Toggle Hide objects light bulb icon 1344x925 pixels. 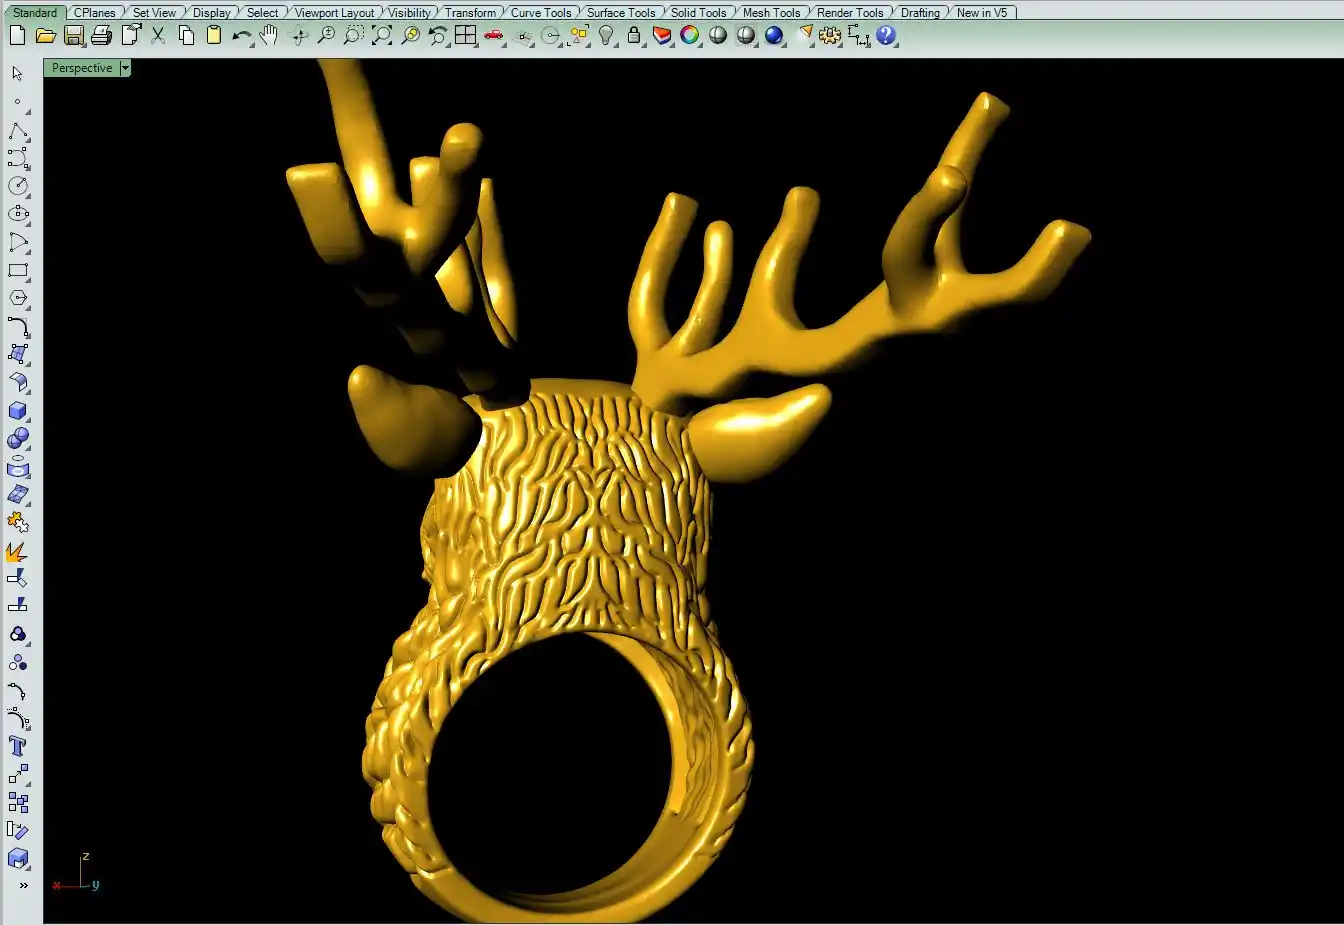(606, 36)
